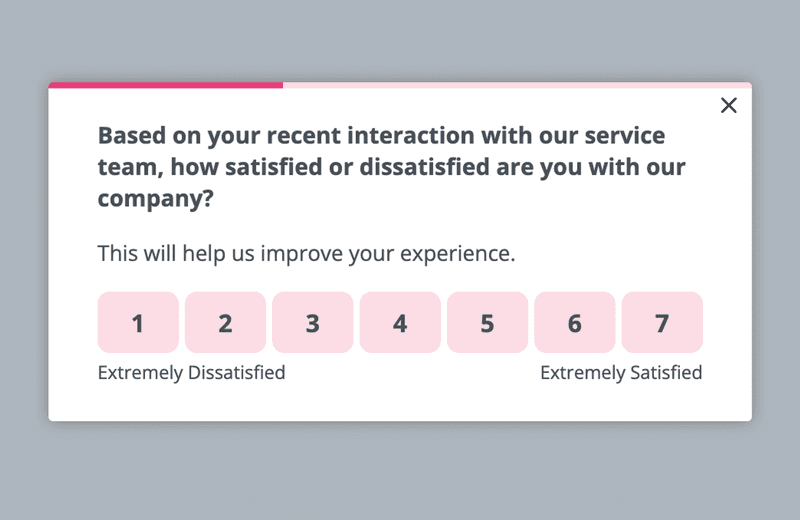The height and width of the screenshot is (520, 800).
Task: Choose the highest satisfaction score button
Action: click(x=662, y=323)
